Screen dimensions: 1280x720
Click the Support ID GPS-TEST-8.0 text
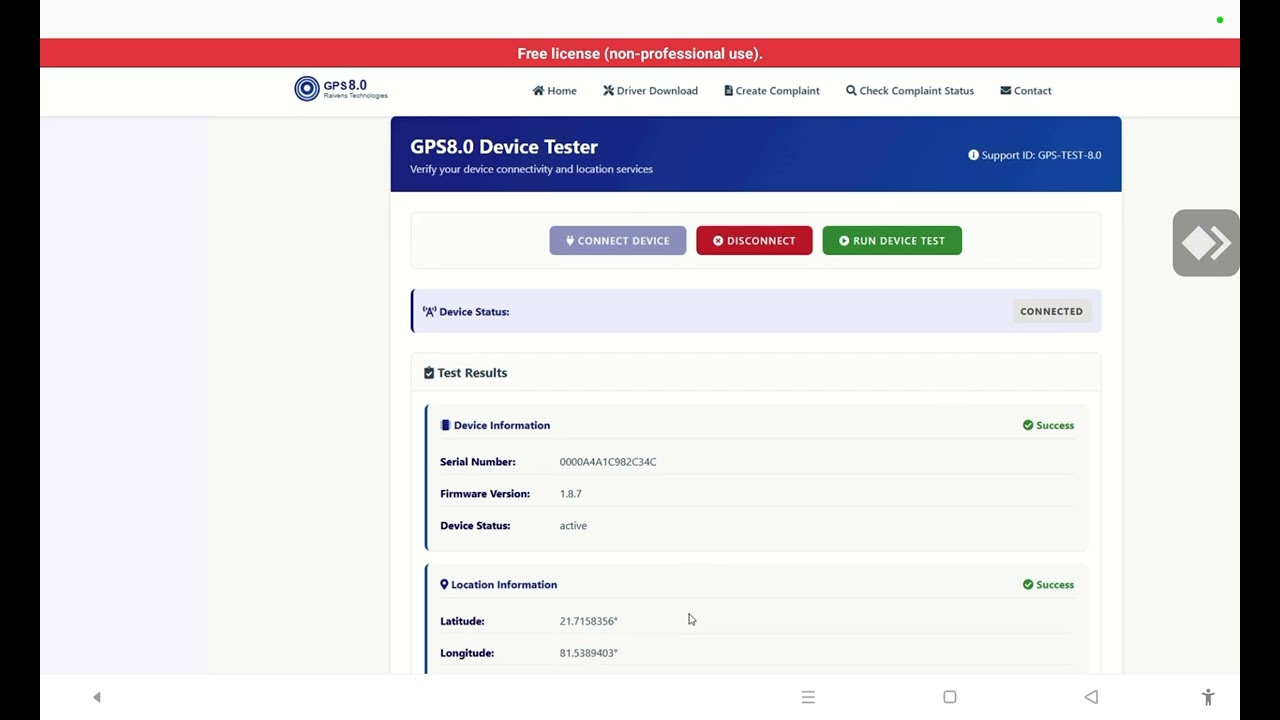1041,155
